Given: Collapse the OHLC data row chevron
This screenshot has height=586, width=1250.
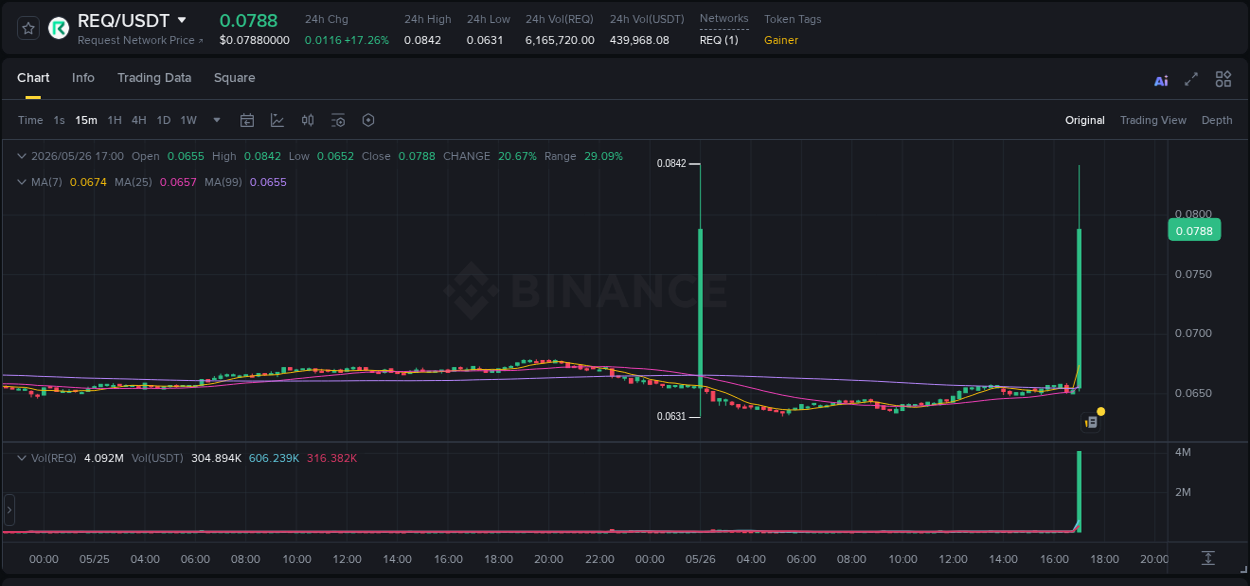Looking at the screenshot, I should [22, 156].
